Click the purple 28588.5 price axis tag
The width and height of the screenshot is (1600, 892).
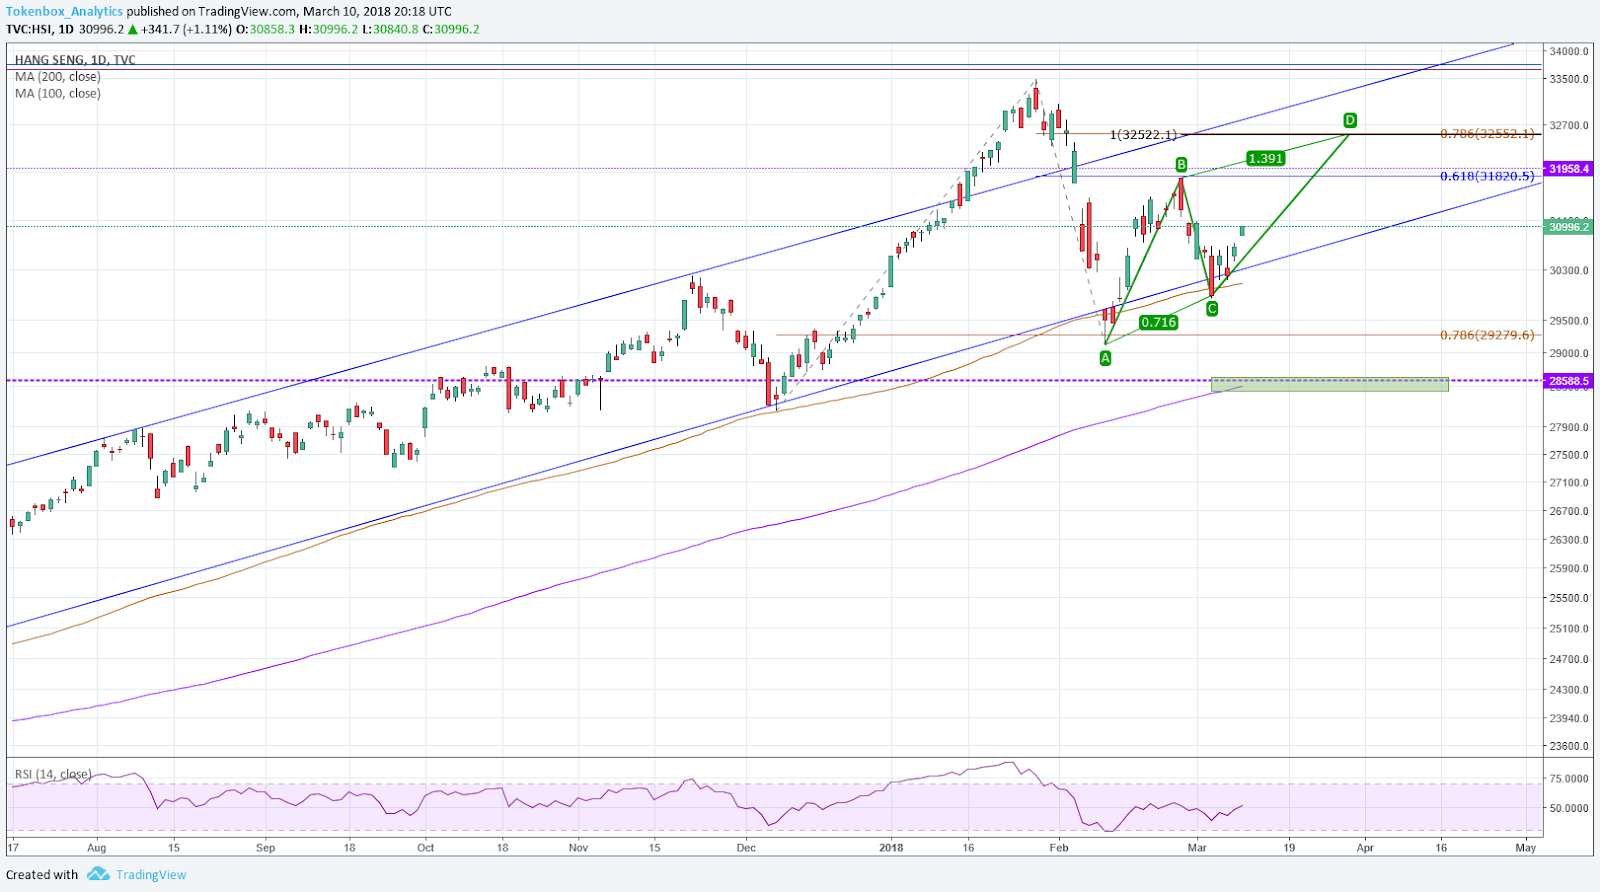pos(1568,381)
